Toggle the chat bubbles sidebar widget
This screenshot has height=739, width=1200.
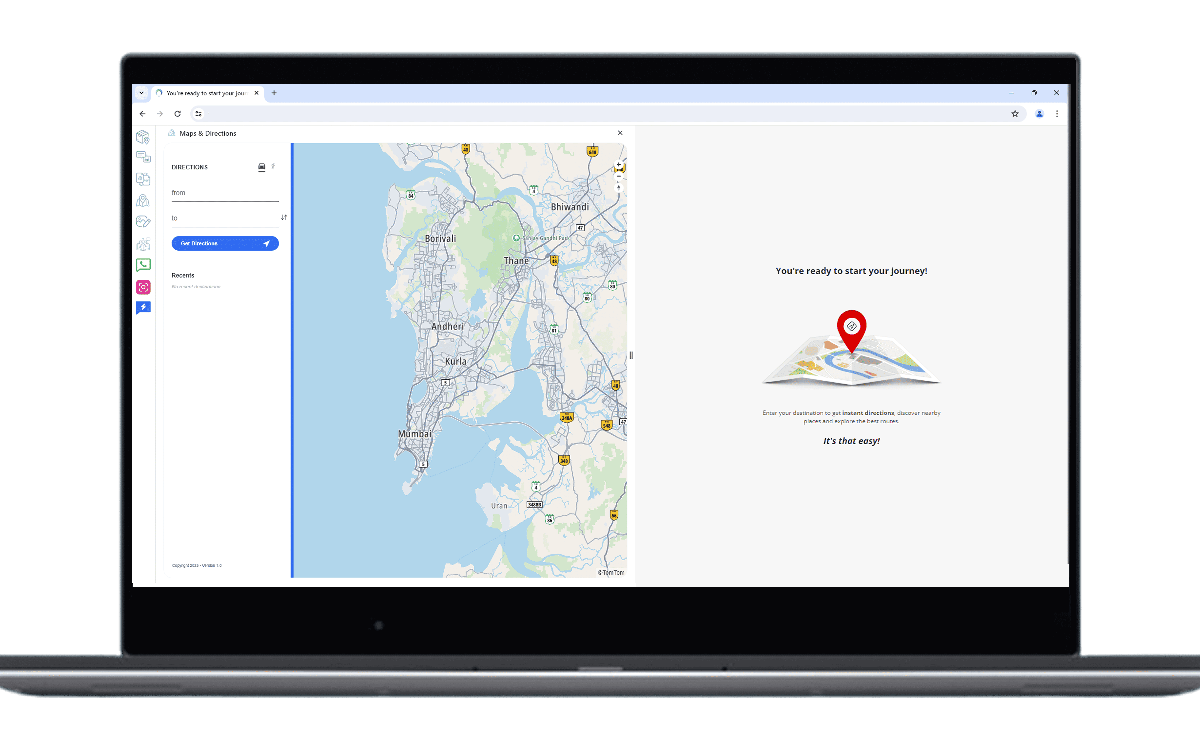tap(143, 156)
